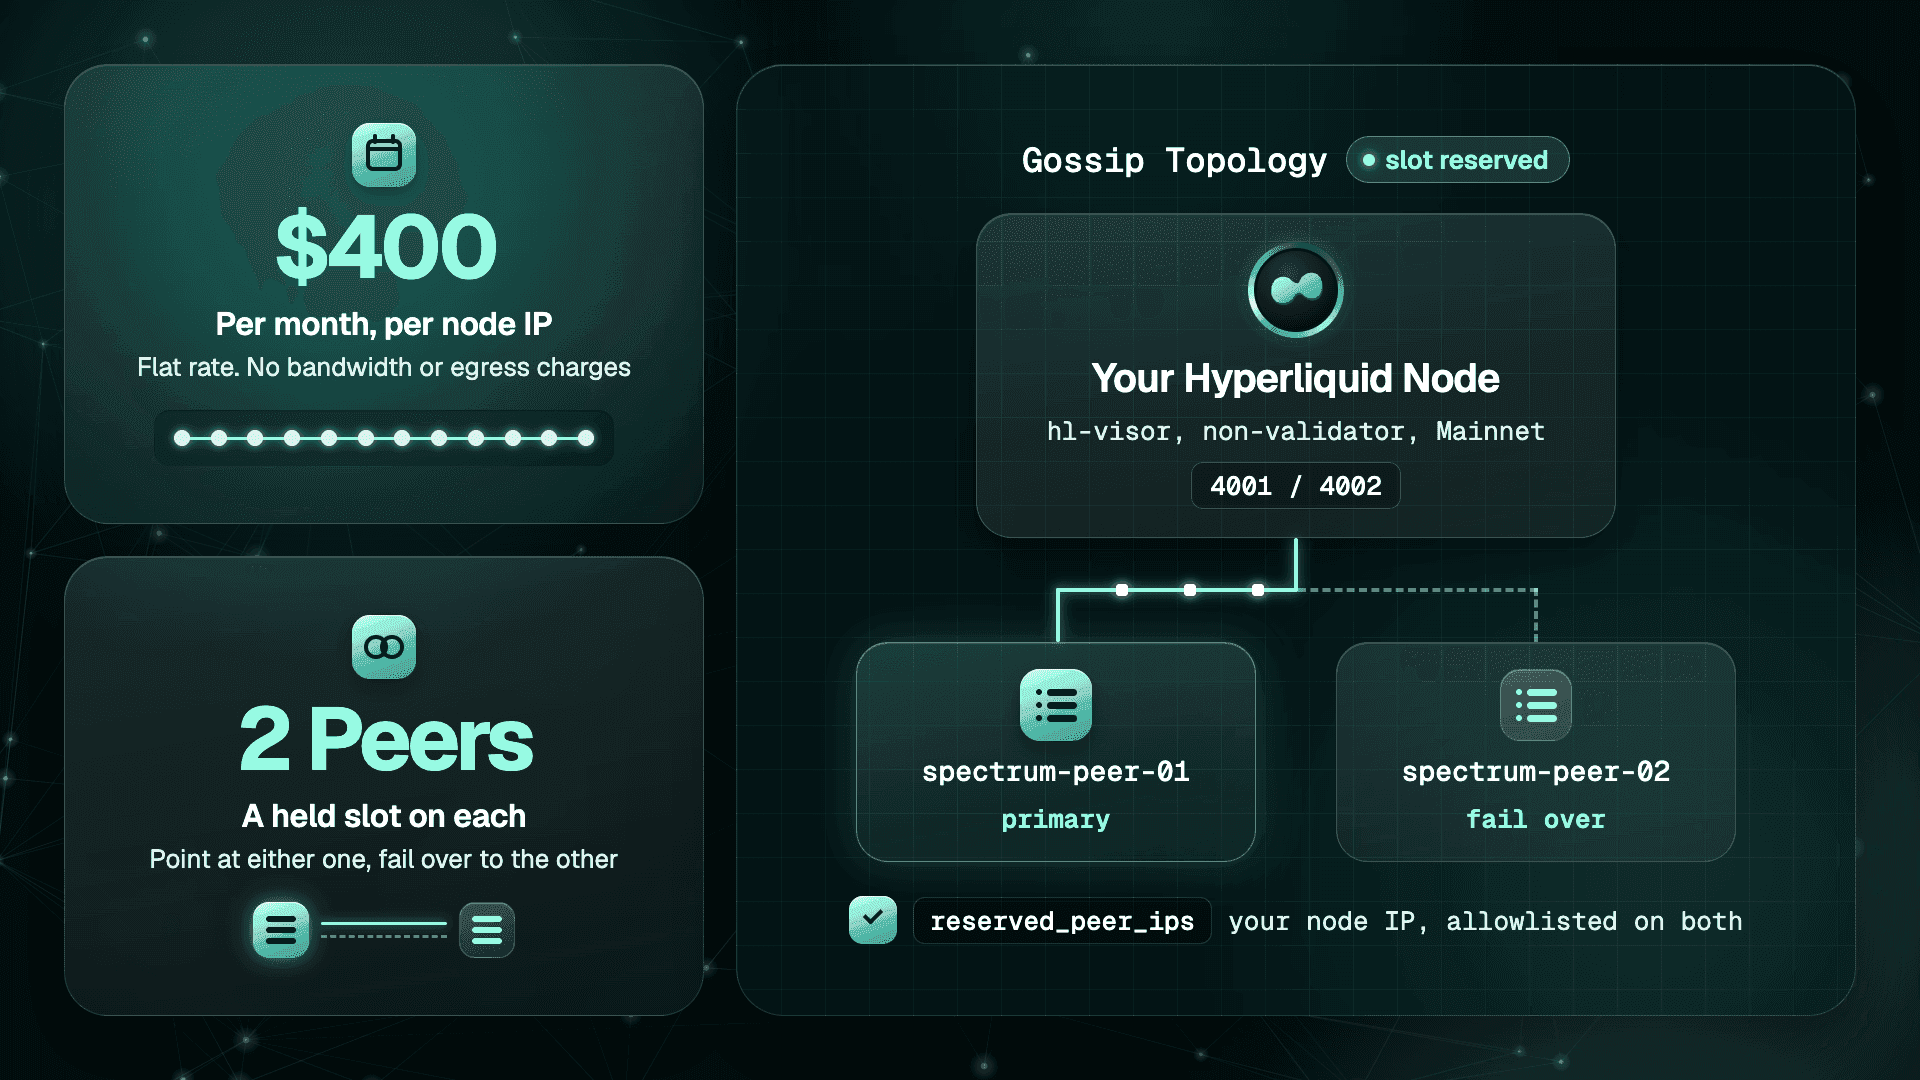This screenshot has height=1080, width=1920.
Task: Click the Your Hyperliquid Node heading
Action: click(x=1296, y=378)
